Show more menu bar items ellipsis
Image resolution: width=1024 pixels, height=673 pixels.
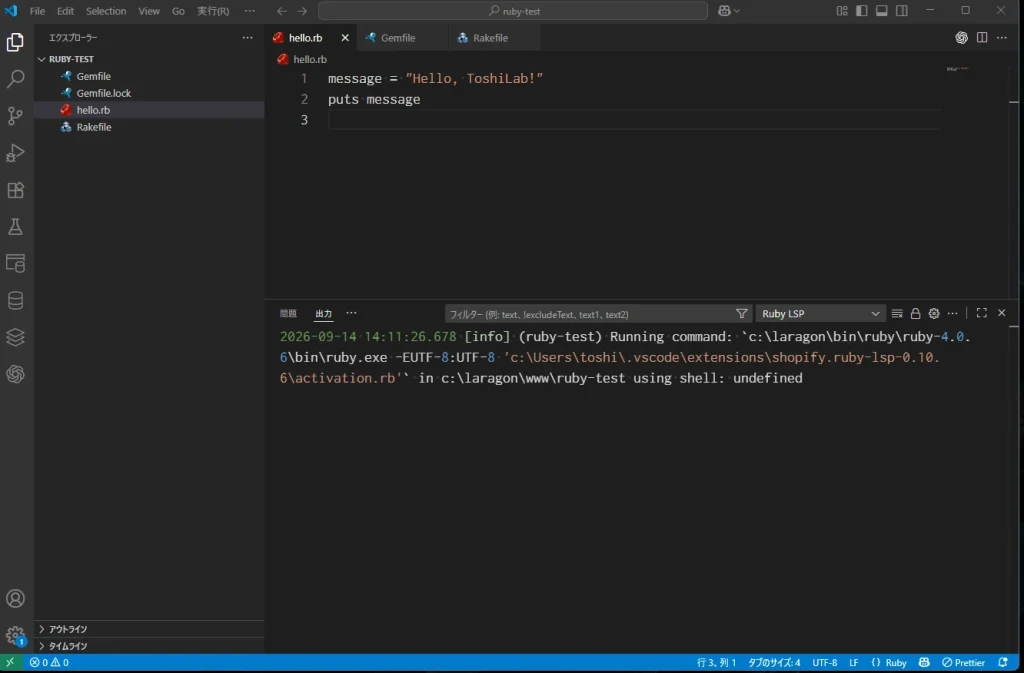pyautogui.click(x=249, y=11)
